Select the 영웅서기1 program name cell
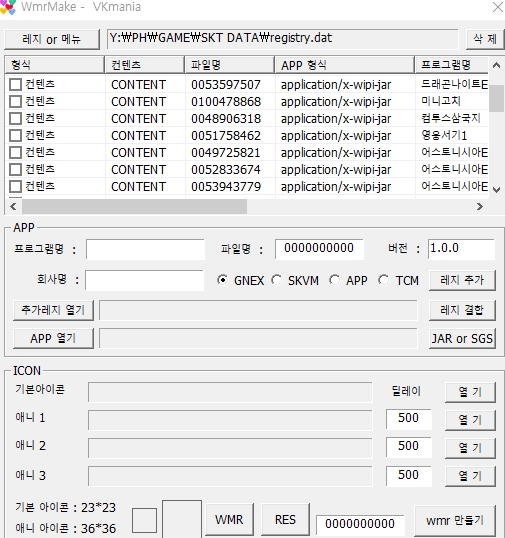505x538 pixels. [444, 135]
